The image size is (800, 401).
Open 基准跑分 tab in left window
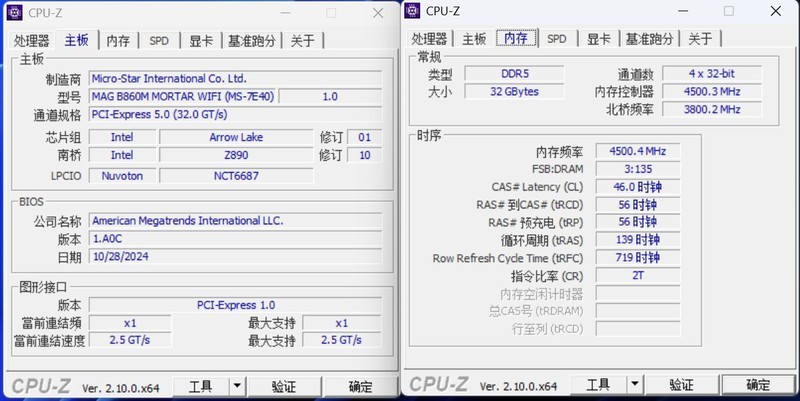click(x=252, y=41)
